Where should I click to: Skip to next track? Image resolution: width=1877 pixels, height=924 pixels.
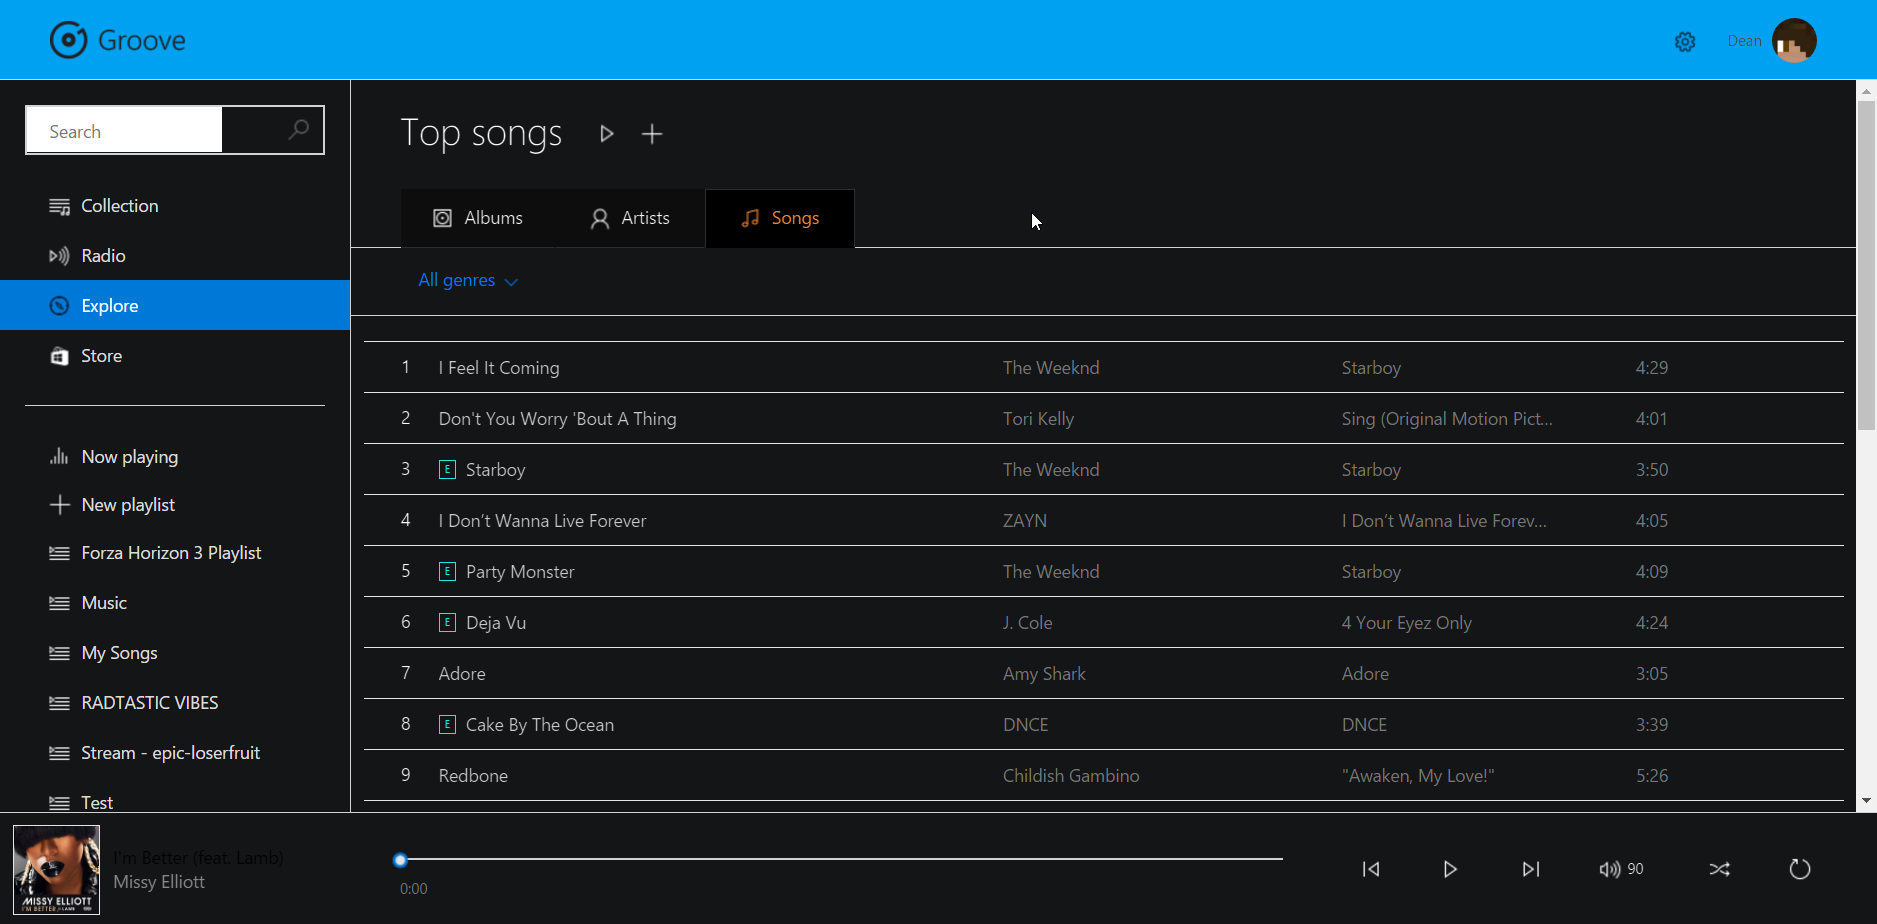[x=1531, y=869]
